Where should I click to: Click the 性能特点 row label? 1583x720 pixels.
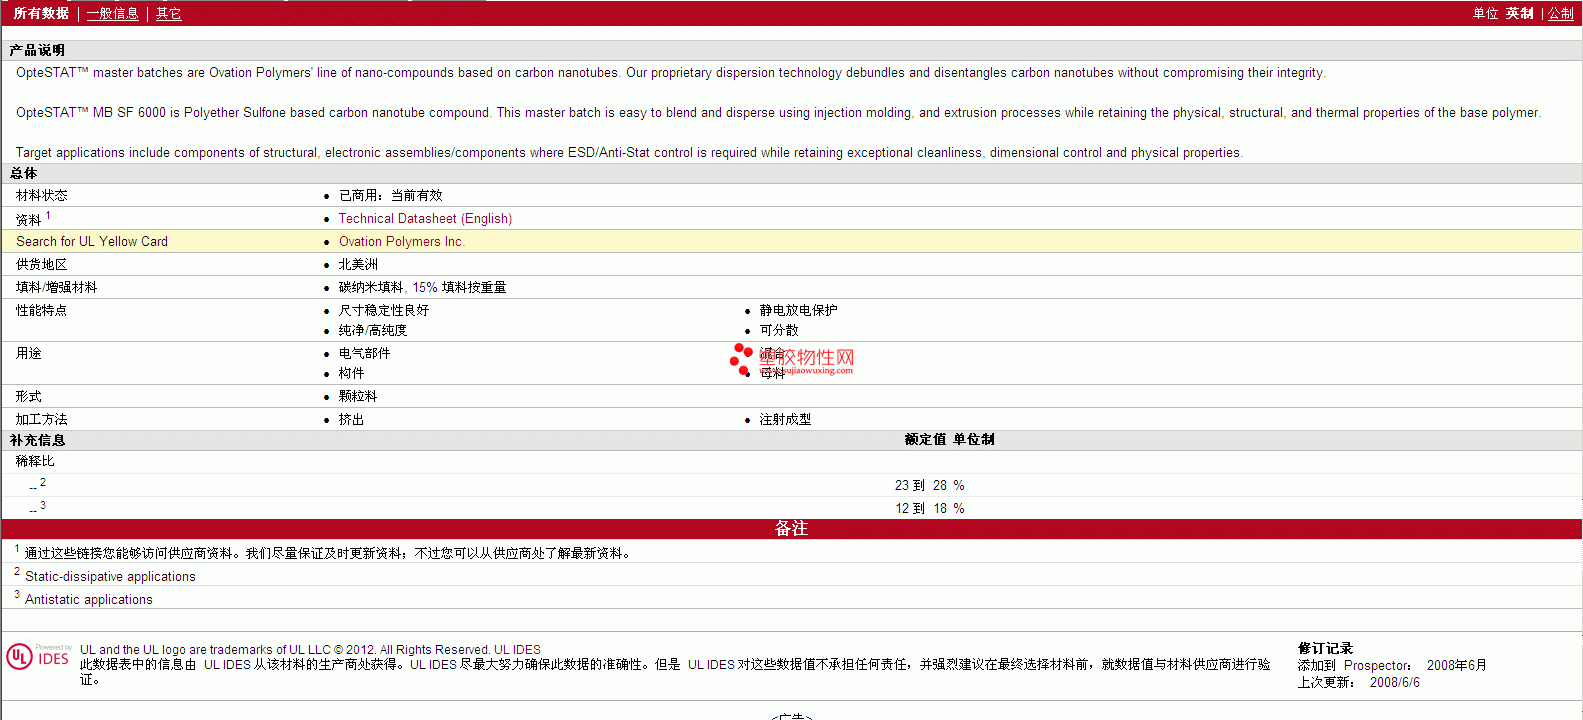coord(42,310)
